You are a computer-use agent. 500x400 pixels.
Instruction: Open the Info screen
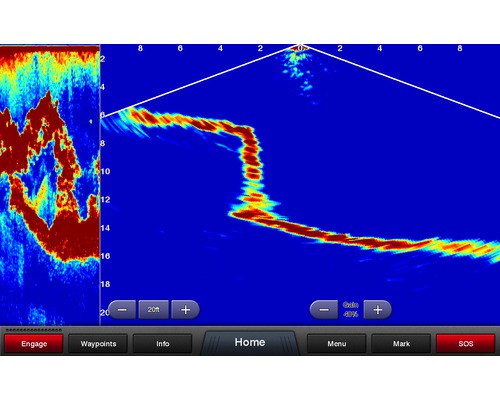(x=163, y=343)
